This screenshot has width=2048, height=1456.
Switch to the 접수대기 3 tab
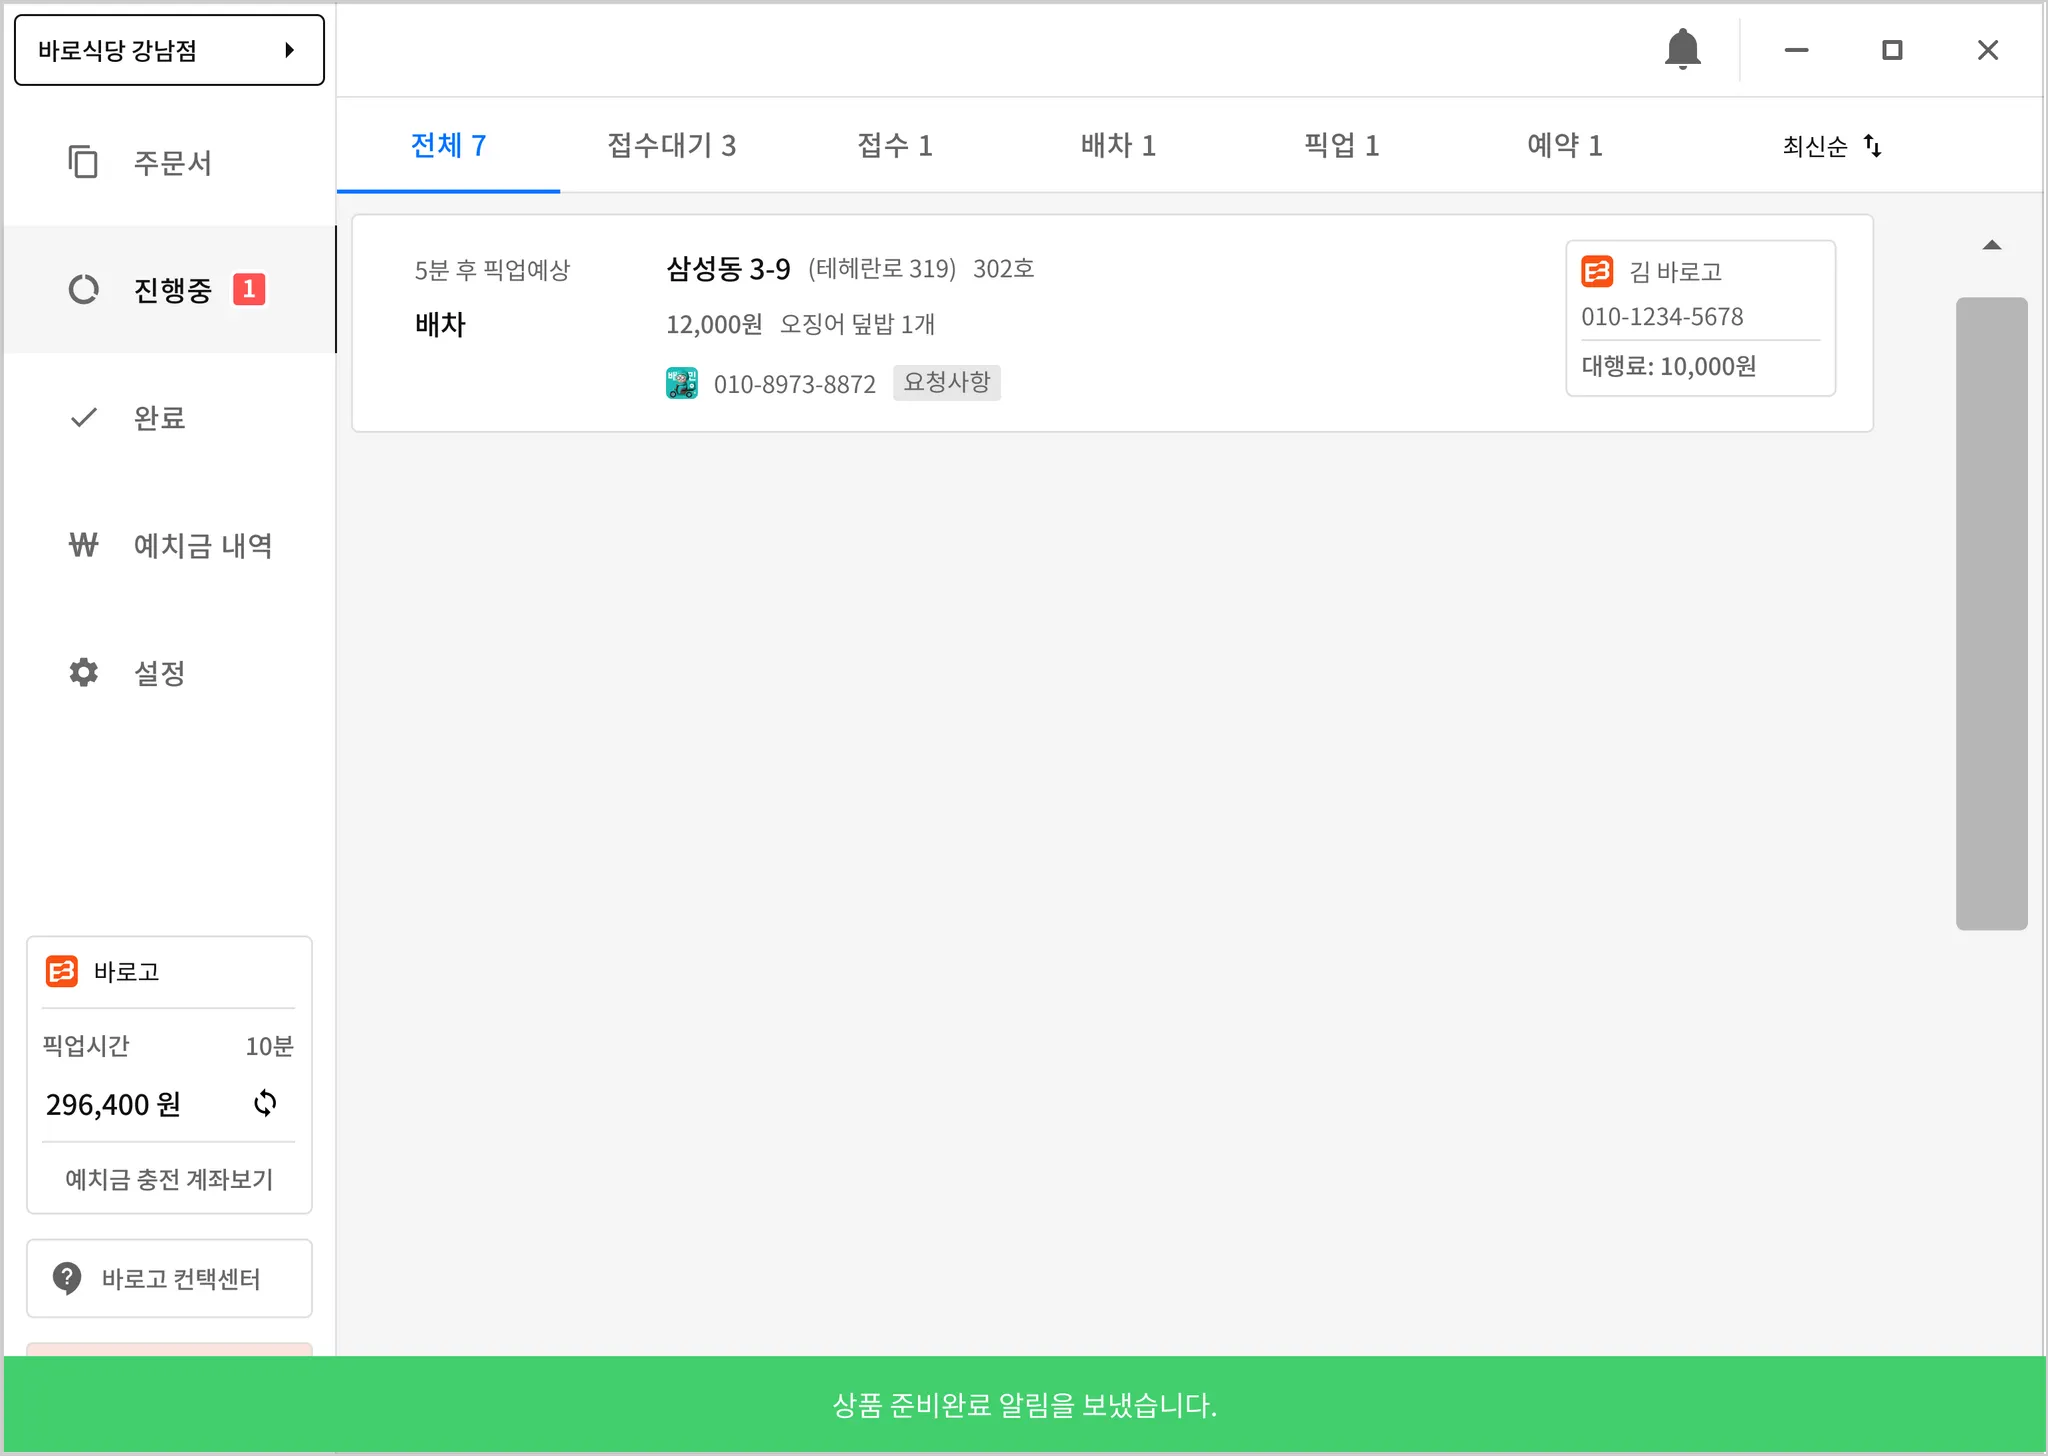[671, 146]
